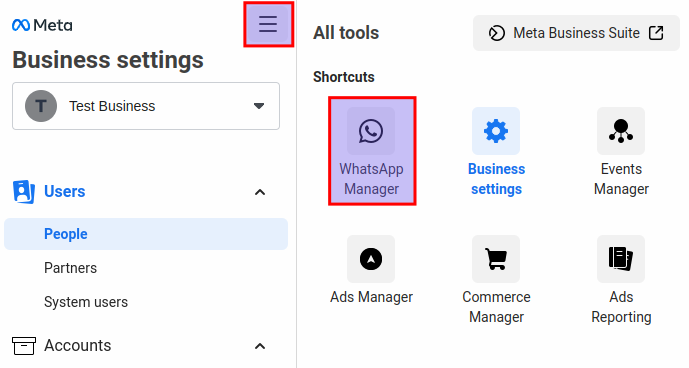Click the Accounts archive box icon

coord(24,346)
